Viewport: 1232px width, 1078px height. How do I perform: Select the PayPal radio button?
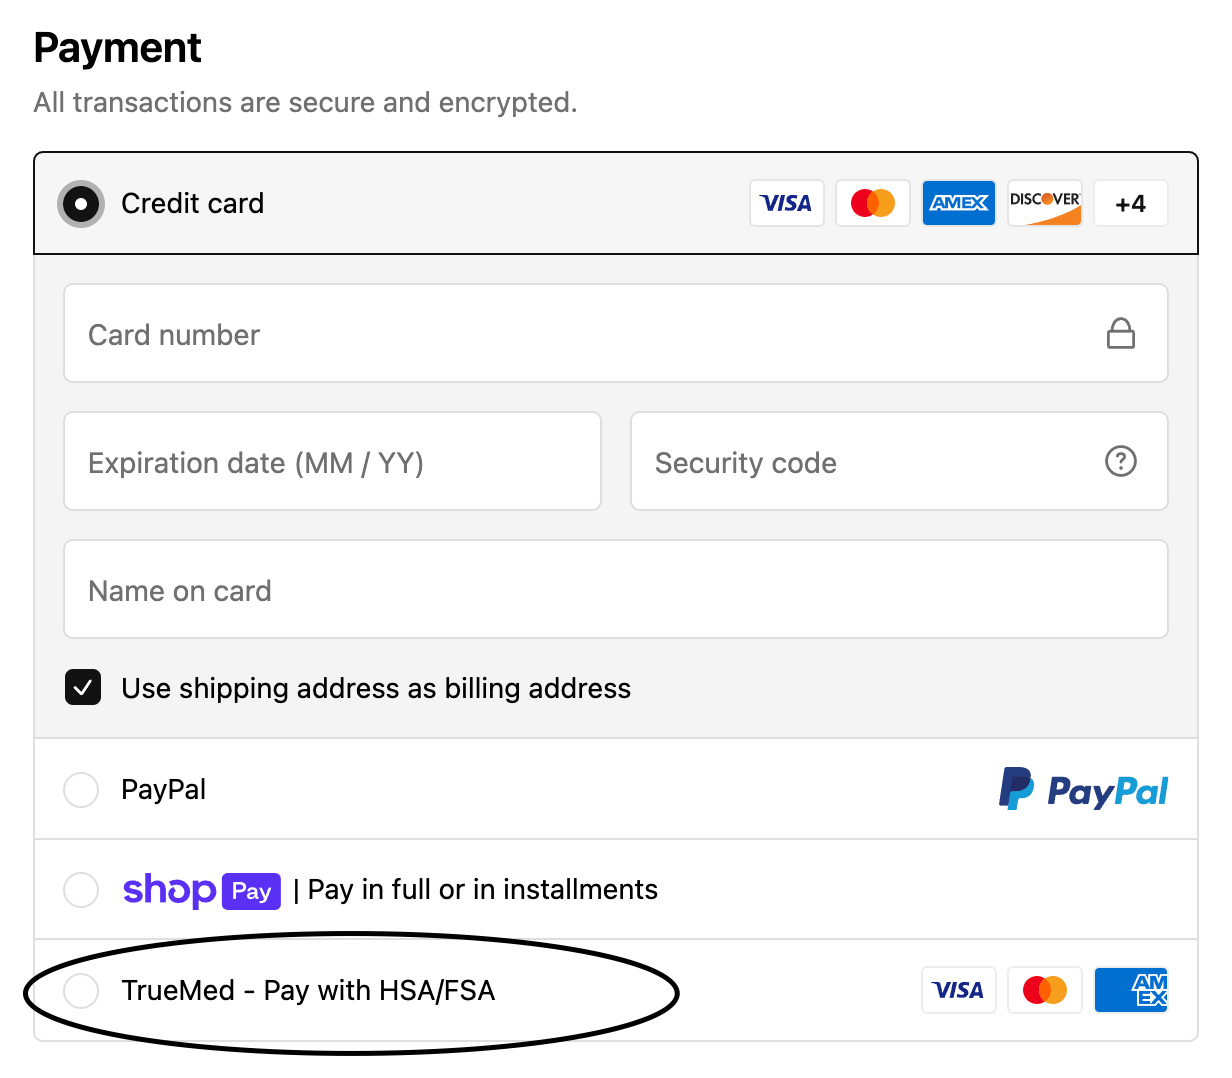click(81, 790)
